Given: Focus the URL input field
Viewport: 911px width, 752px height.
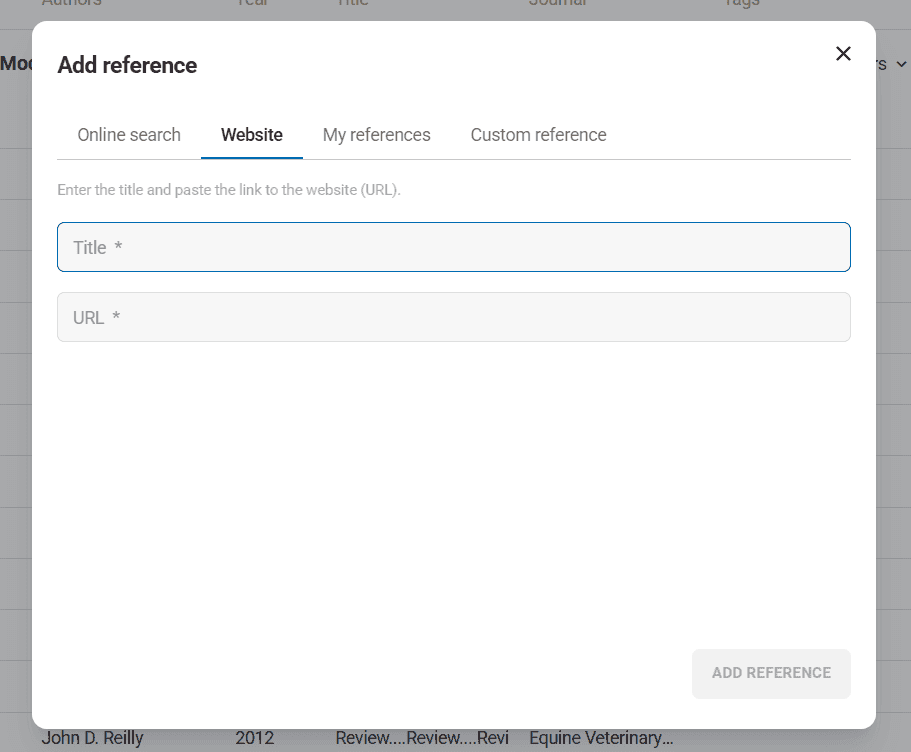Looking at the screenshot, I should pyautogui.click(x=453, y=317).
